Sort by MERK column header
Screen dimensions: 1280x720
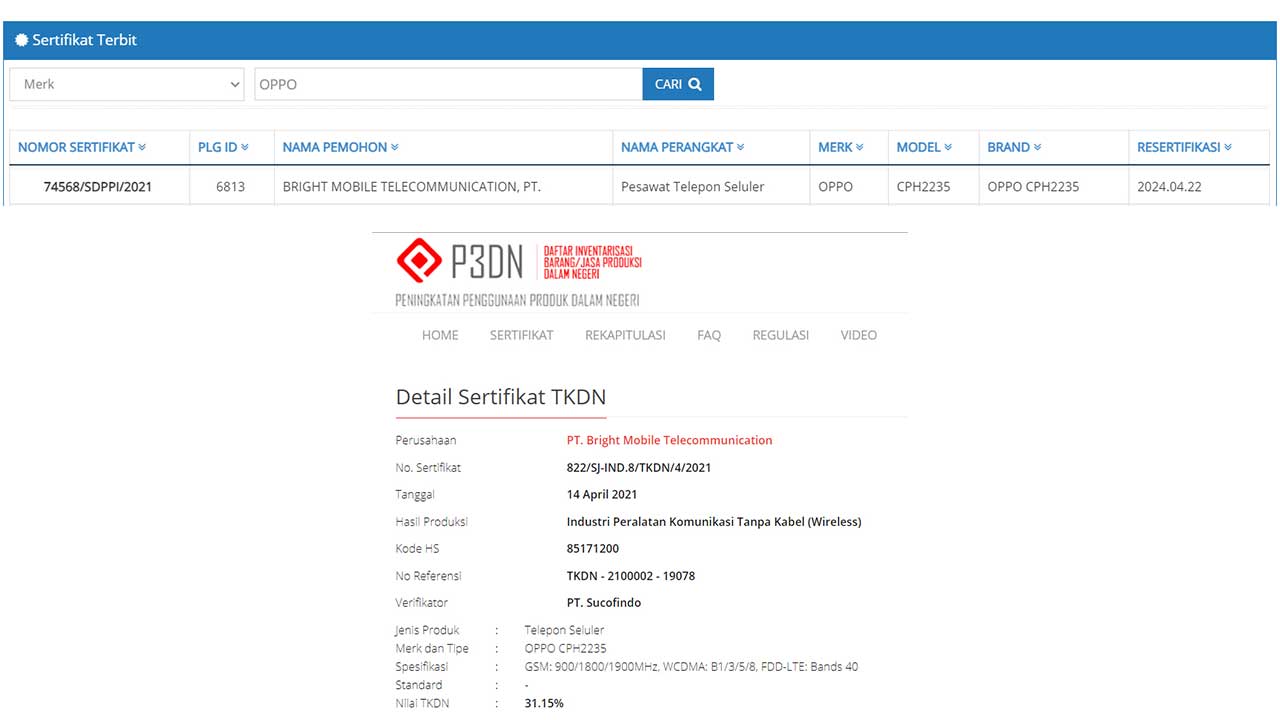click(x=840, y=147)
